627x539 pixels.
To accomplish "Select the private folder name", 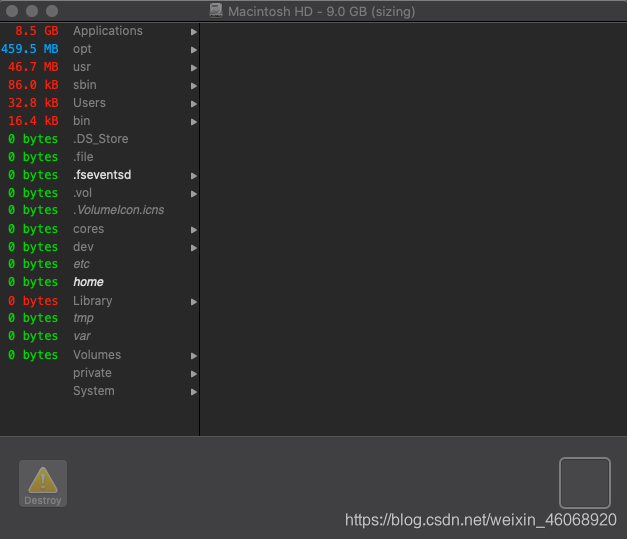I will (92, 373).
